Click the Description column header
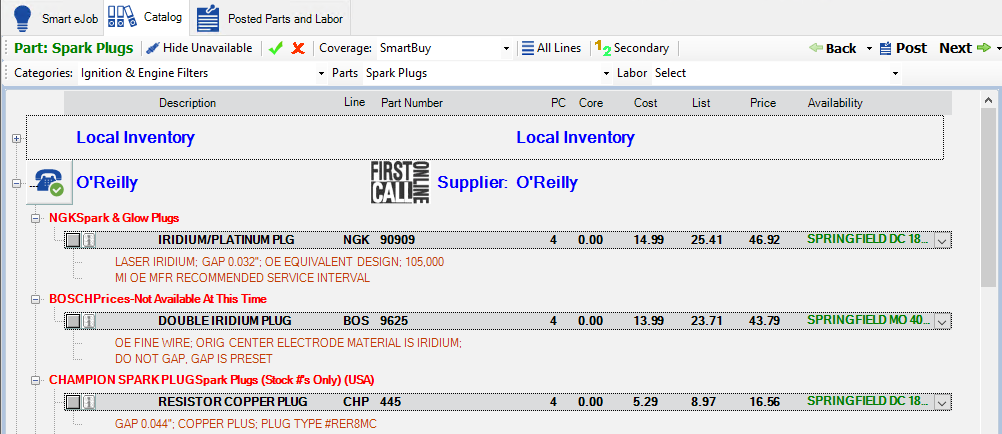The image size is (1002, 434). [187, 103]
